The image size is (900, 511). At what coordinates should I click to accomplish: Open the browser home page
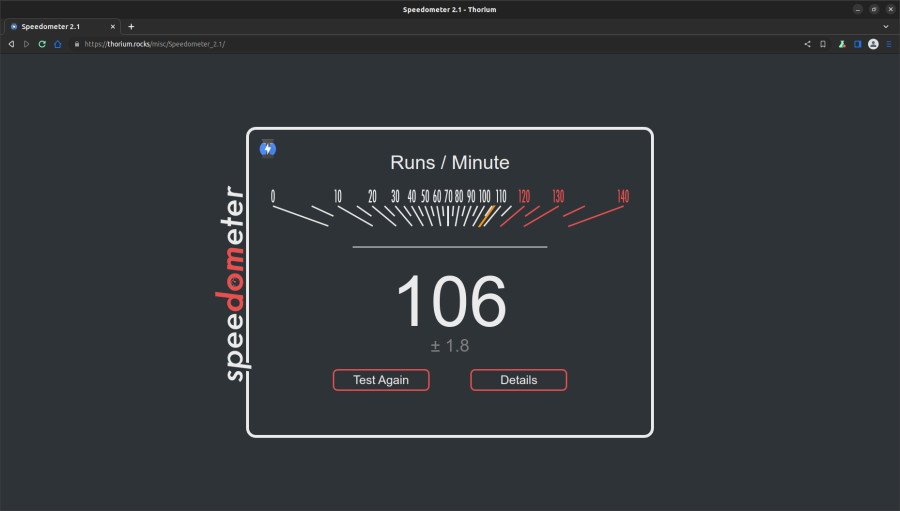[x=57, y=44]
